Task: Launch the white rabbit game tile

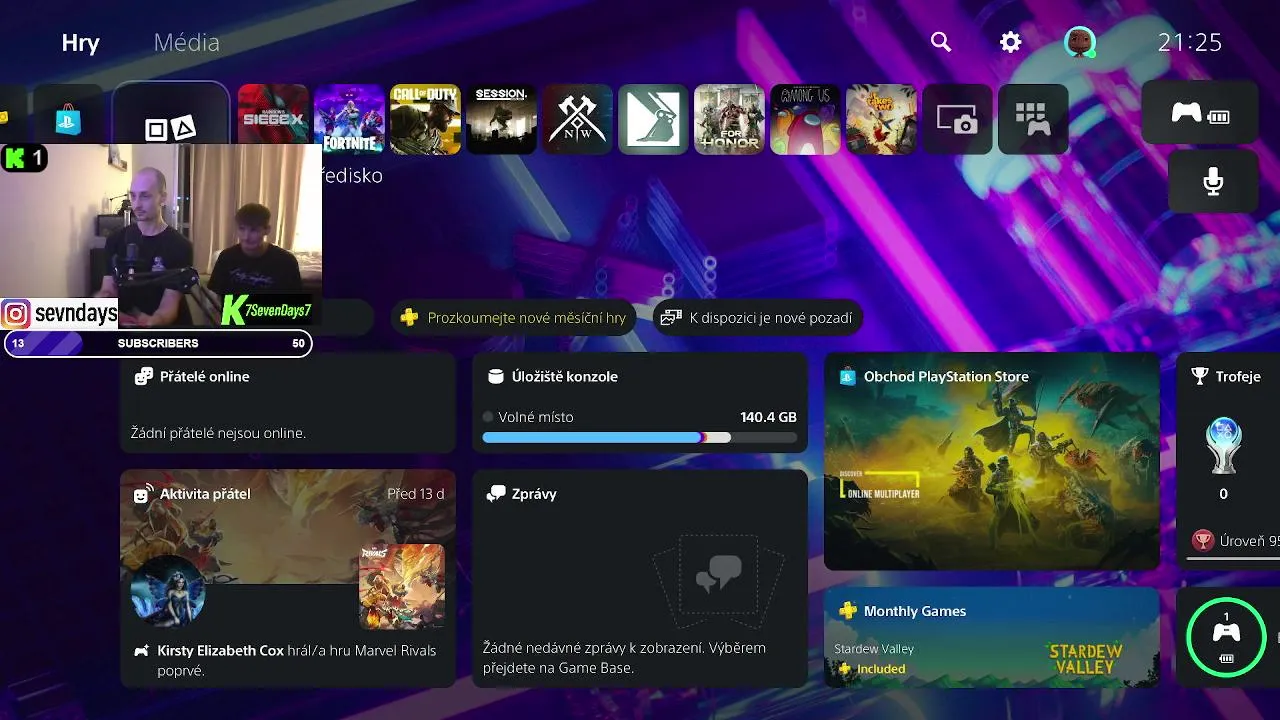Action: pyautogui.click(x=653, y=119)
